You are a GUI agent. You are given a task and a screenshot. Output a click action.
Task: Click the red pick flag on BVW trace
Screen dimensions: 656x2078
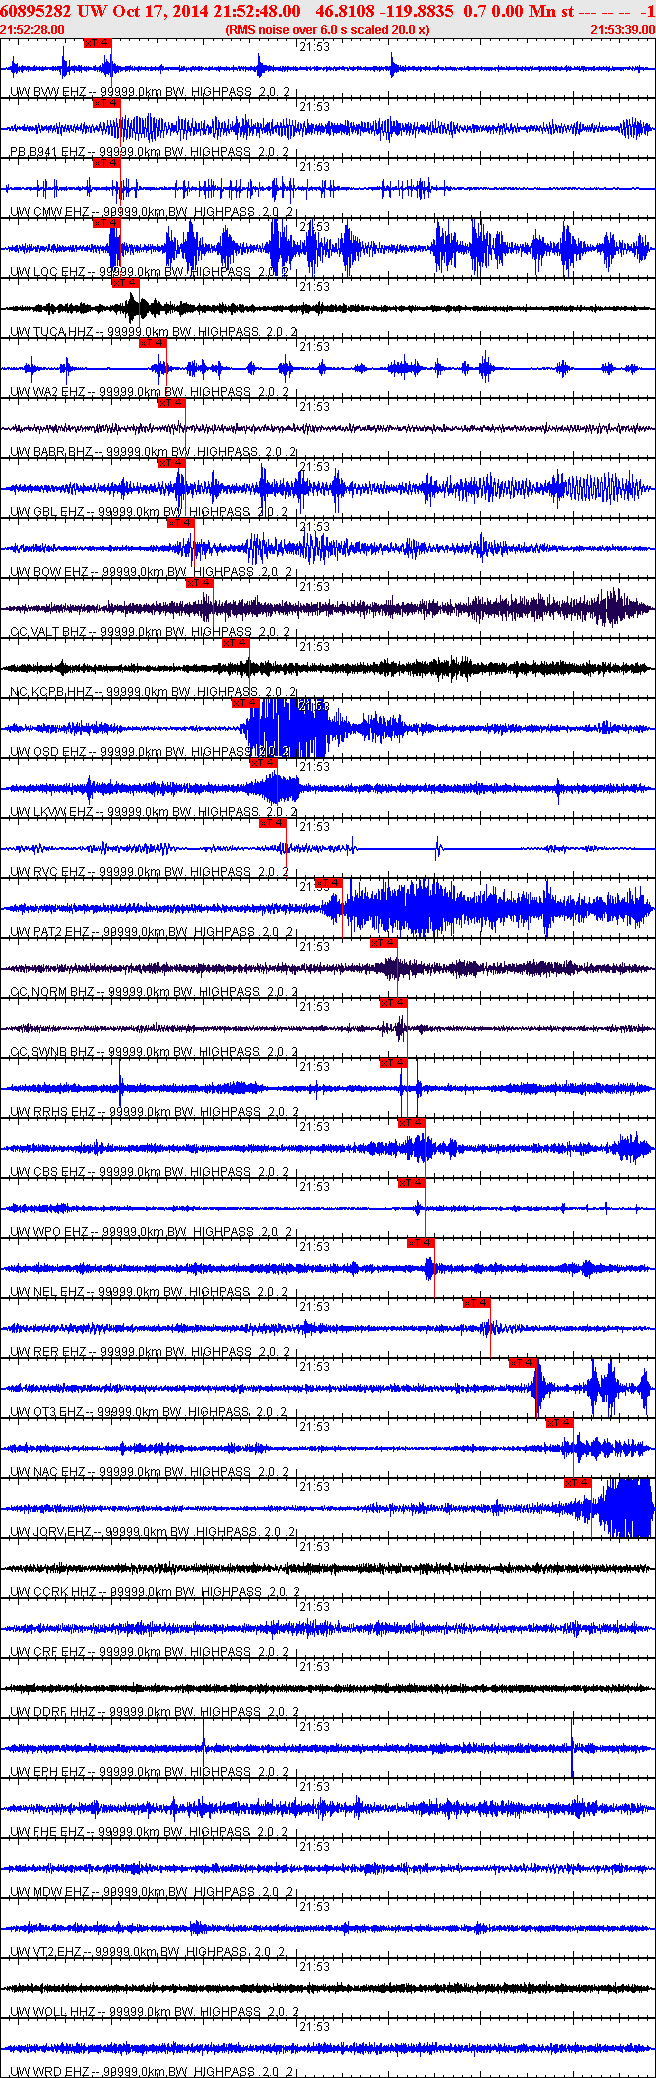(98, 43)
